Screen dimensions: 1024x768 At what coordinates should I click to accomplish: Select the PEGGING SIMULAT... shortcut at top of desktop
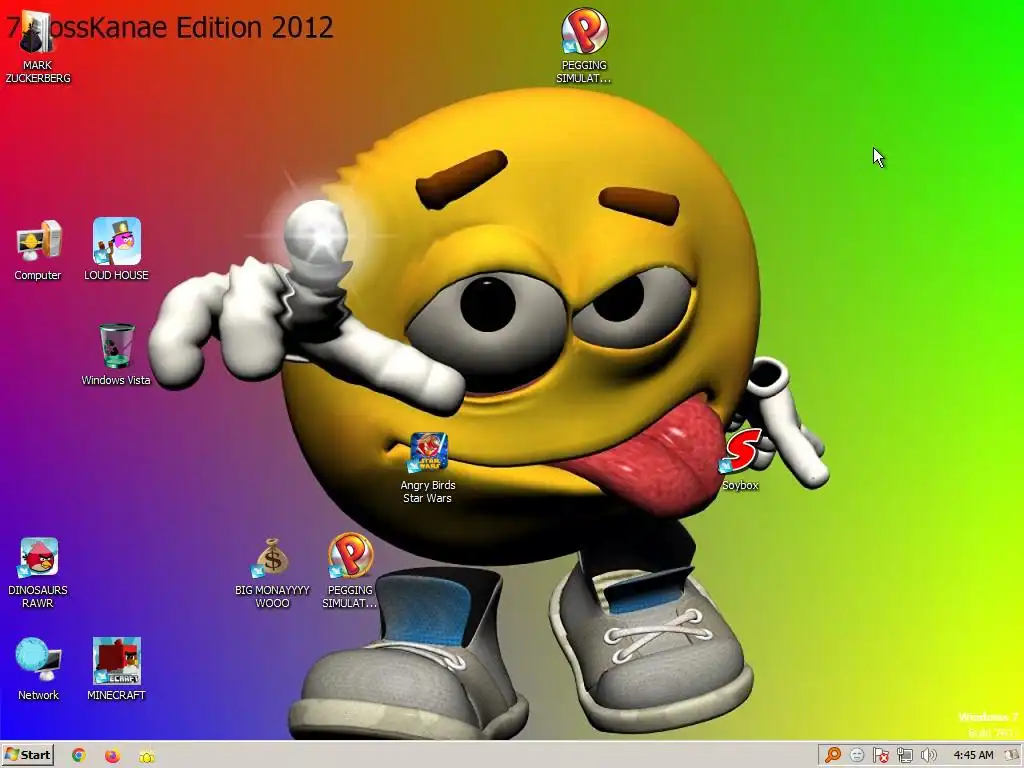pos(584,45)
